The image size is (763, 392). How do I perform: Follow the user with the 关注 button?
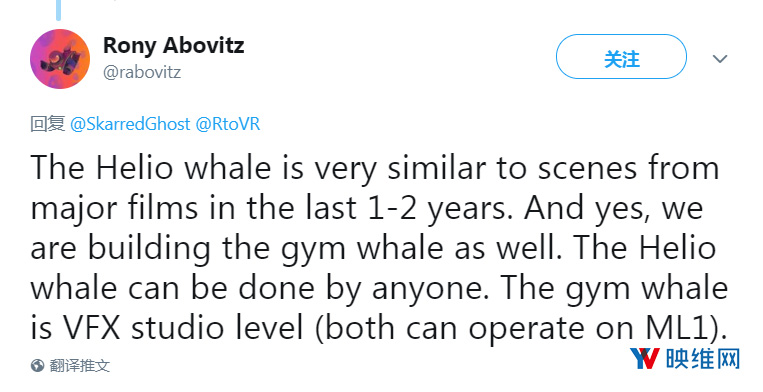click(x=621, y=57)
